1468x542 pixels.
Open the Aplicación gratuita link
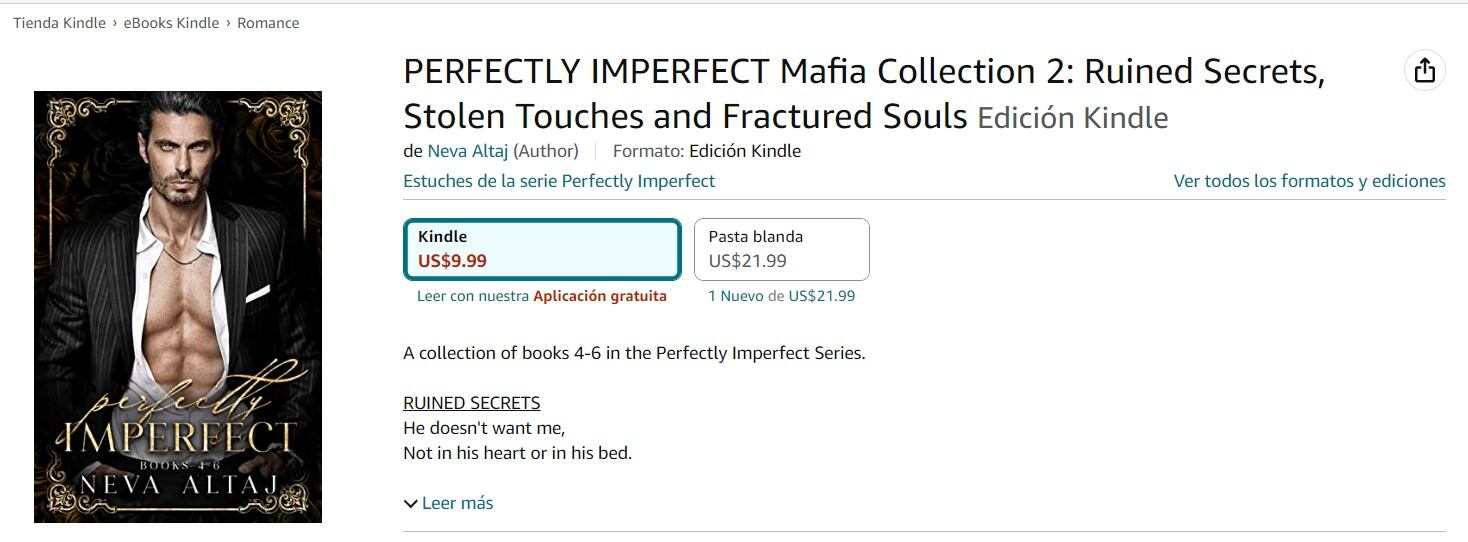pos(599,296)
